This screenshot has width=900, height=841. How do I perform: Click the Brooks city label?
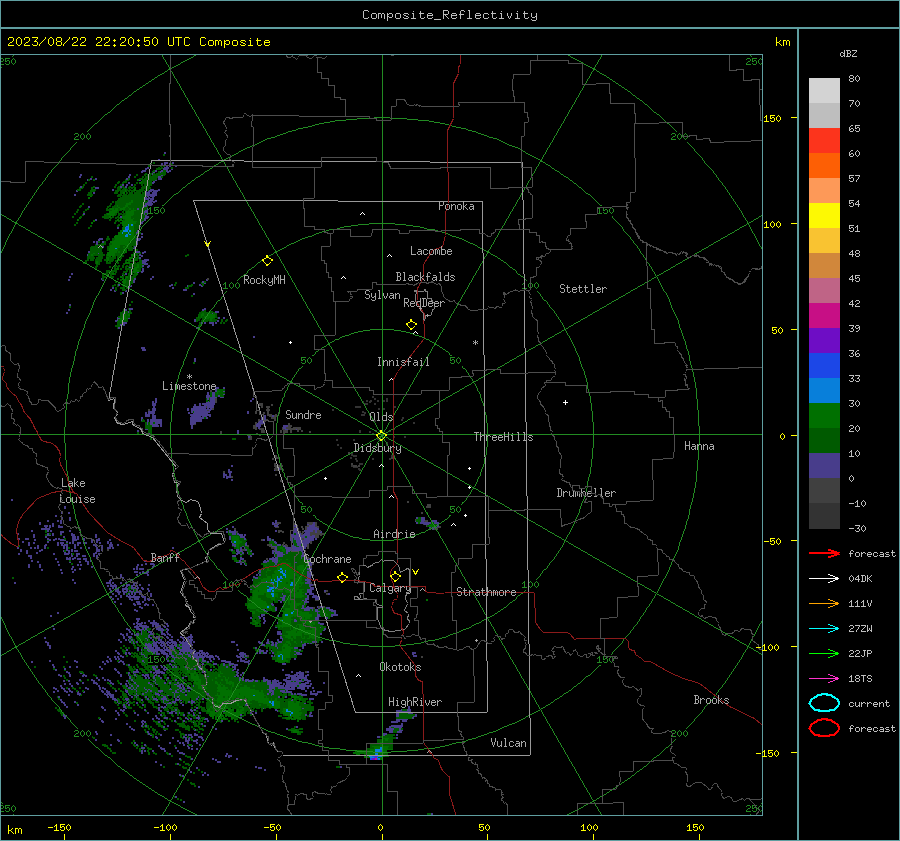711,700
